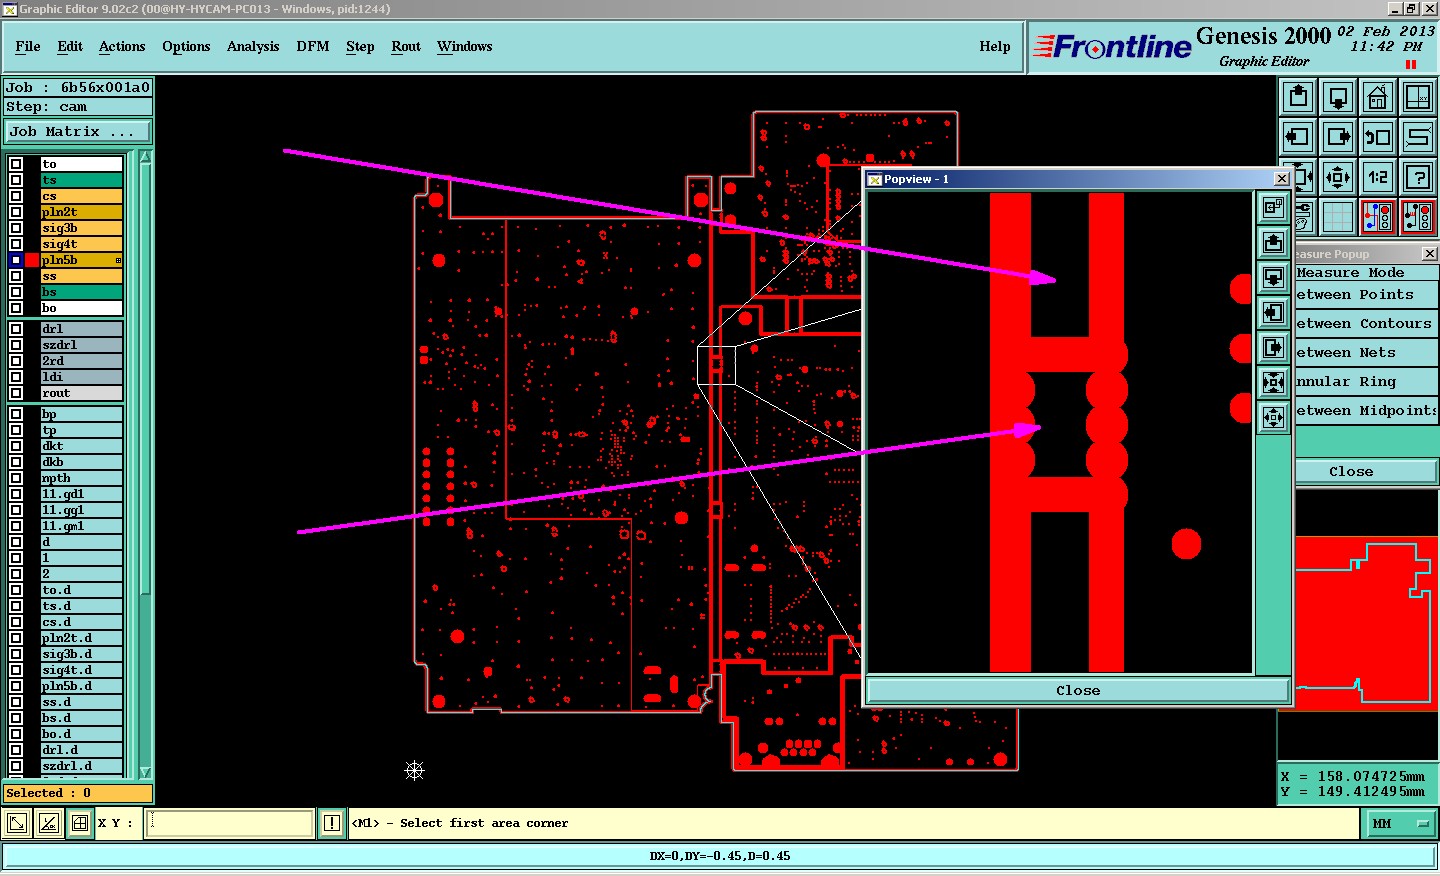This screenshot has height=876, width=1440.
Task: Click the zoom out (expand arrows) icon
Action: point(1338,177)
